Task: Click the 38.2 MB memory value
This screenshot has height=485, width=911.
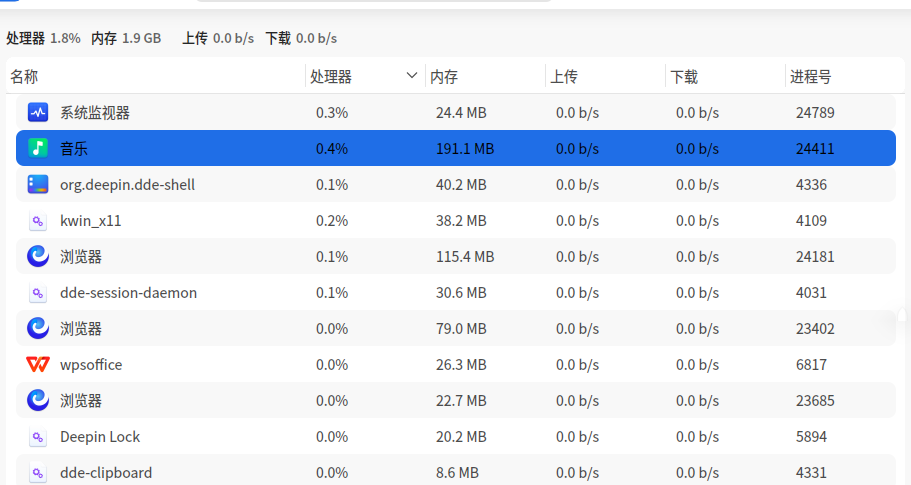Action: click(x=461, y=221)
